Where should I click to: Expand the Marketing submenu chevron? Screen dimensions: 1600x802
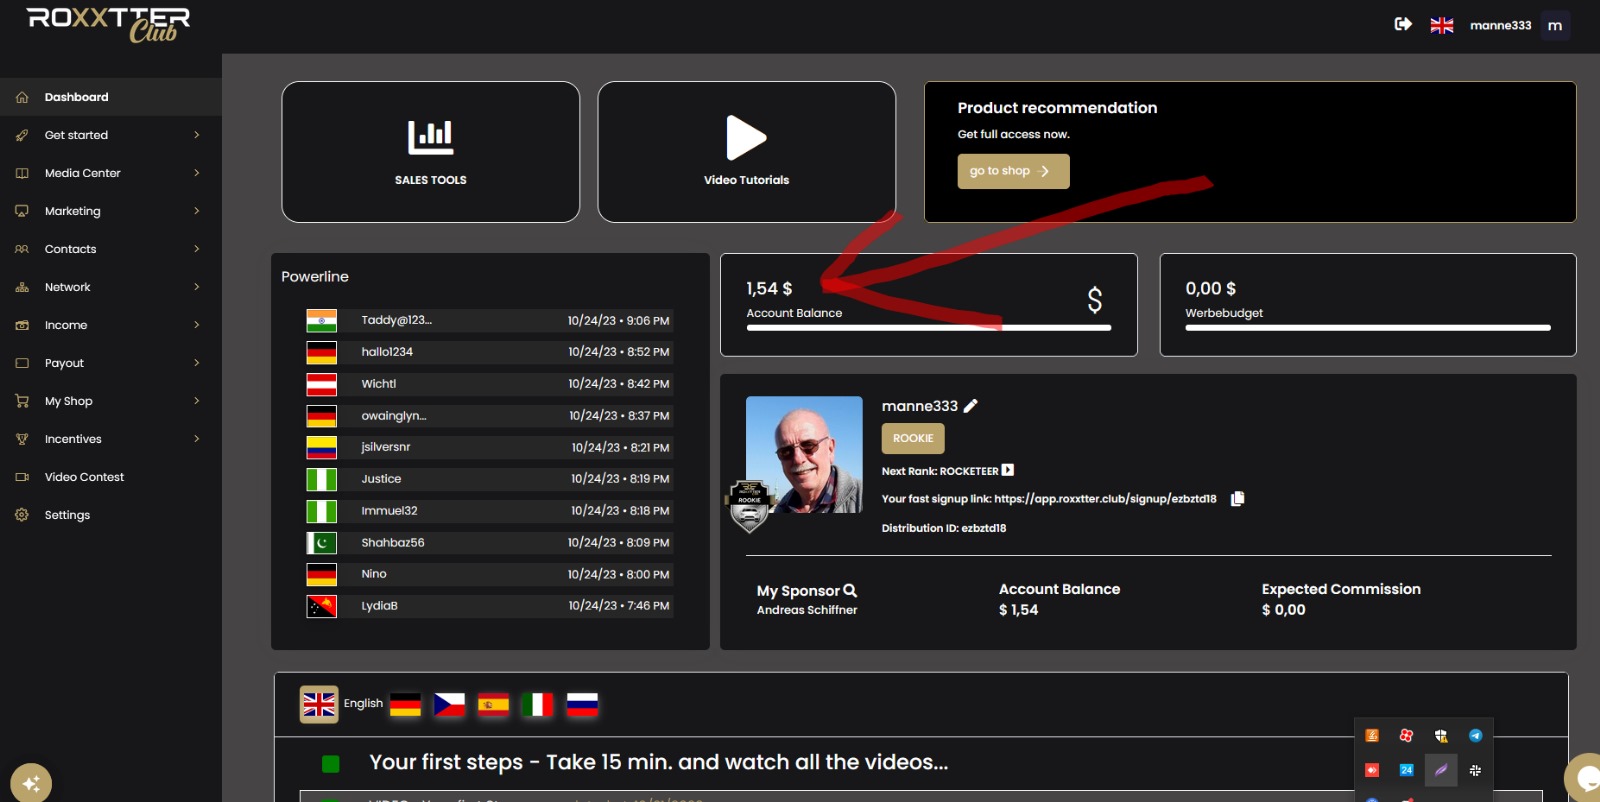[x=197, y=211]
